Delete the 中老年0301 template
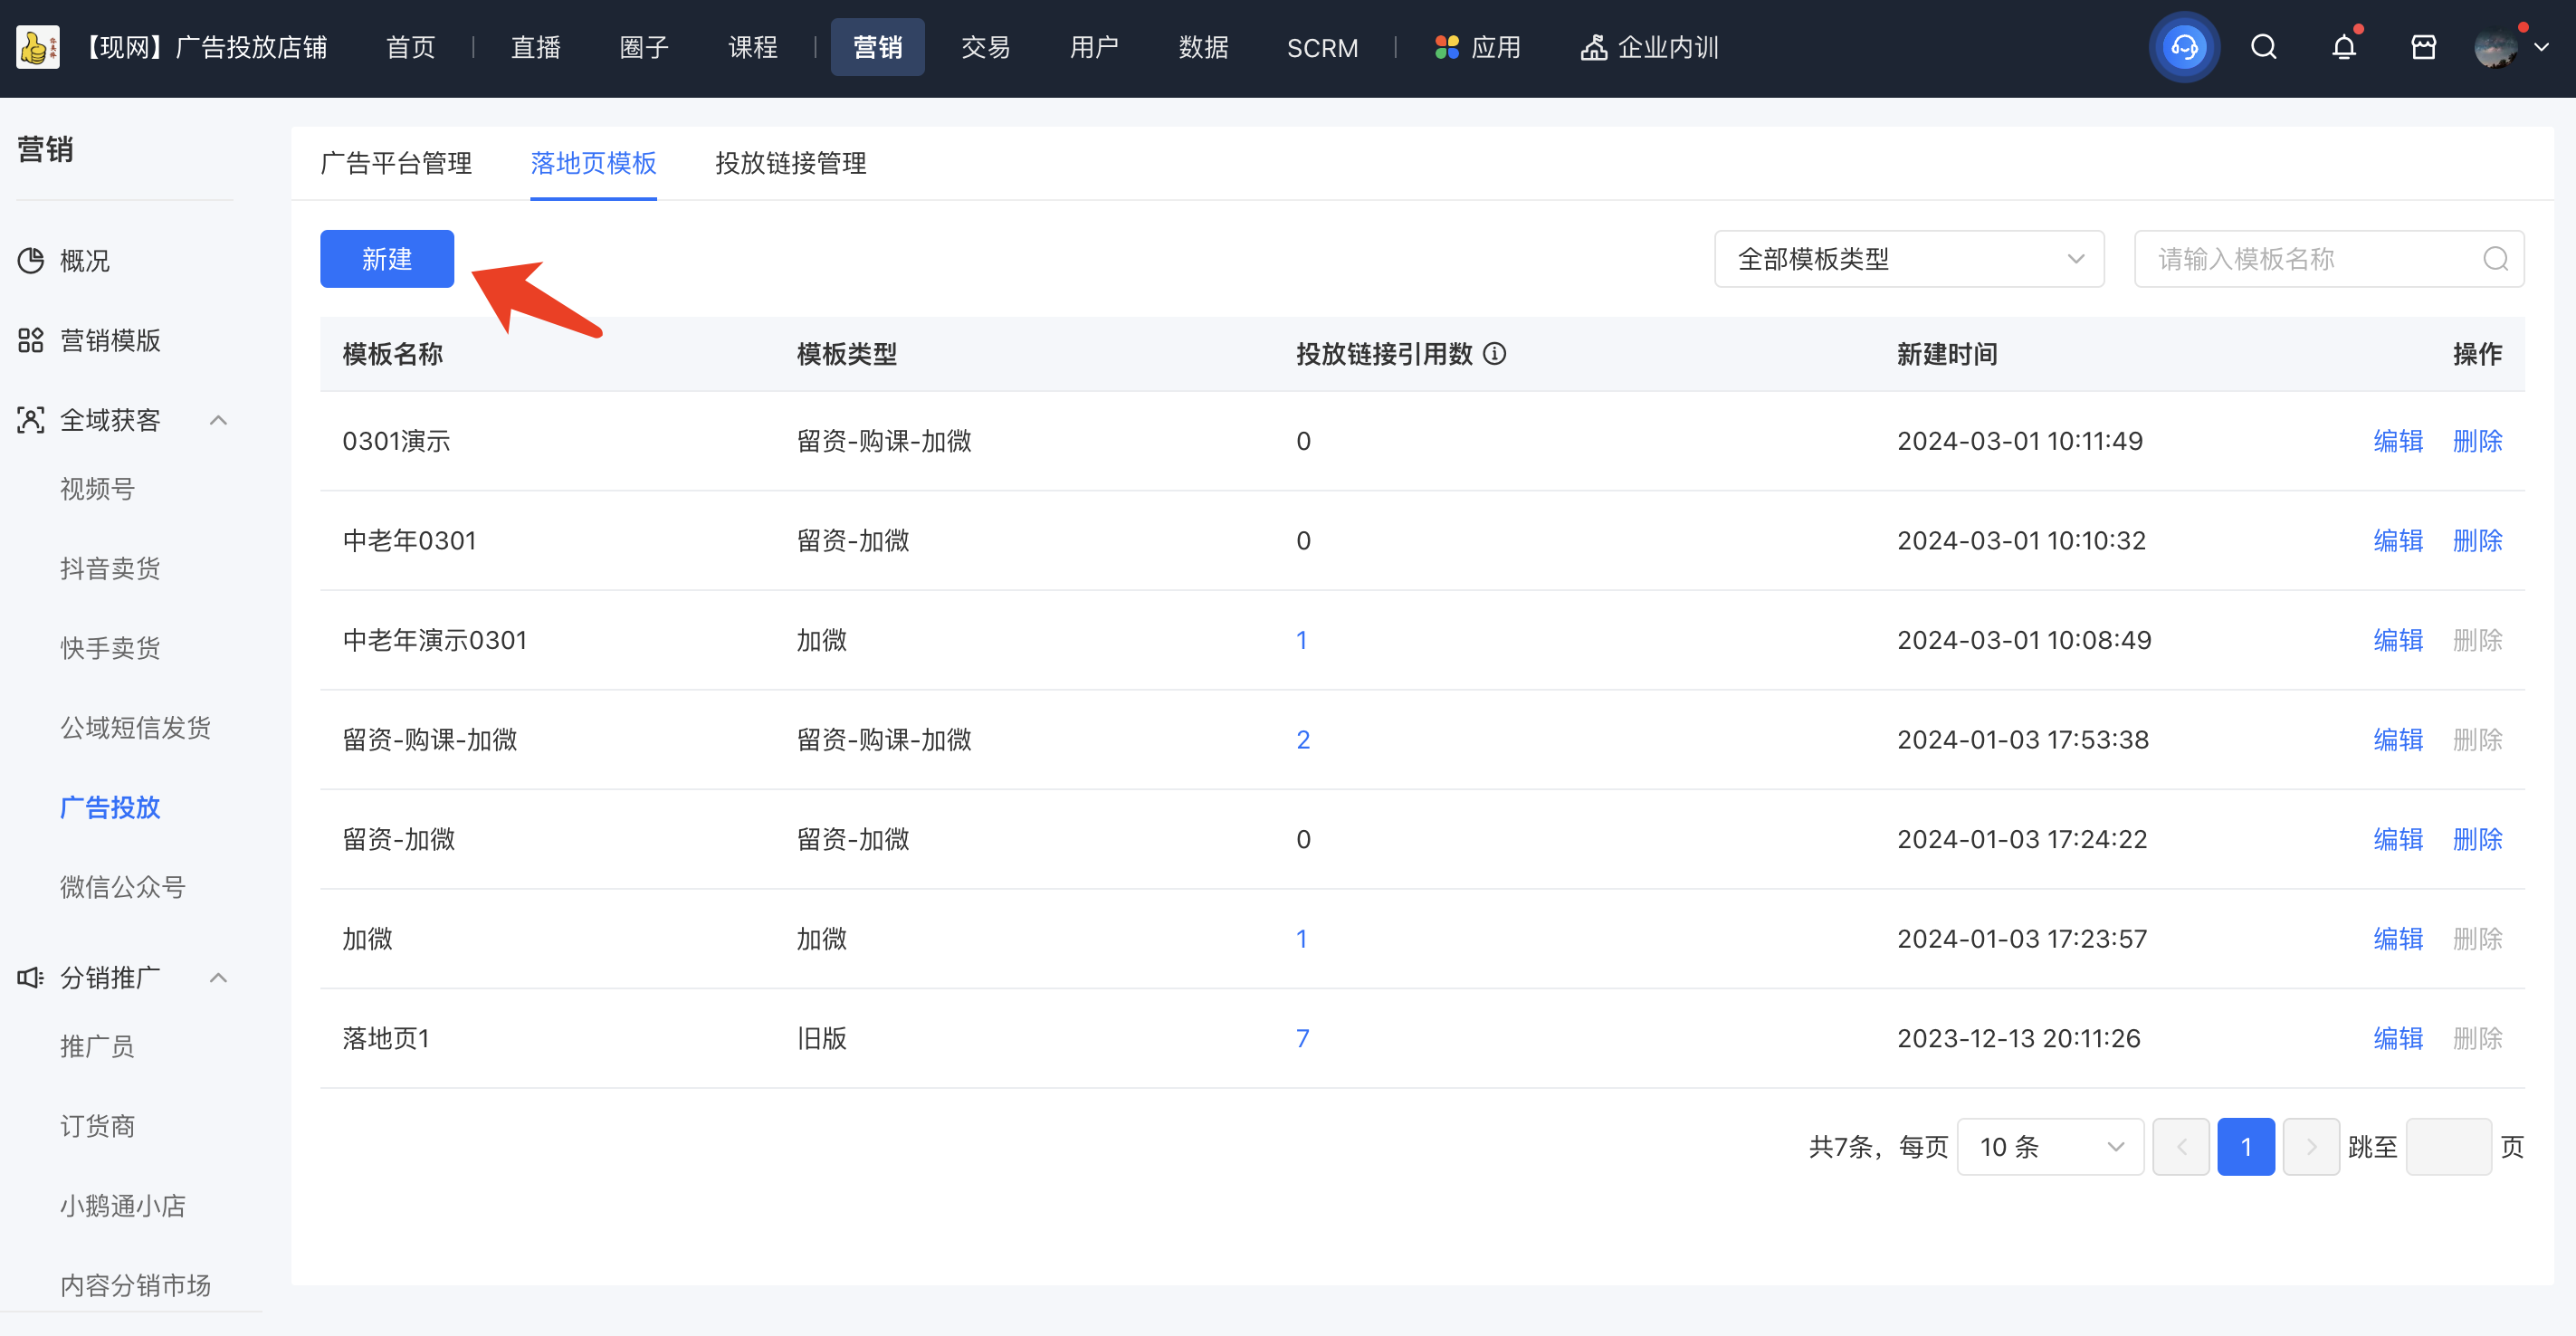Screen dimensions: 2576x1336 pyautogui.click(x=2478, y=540)
